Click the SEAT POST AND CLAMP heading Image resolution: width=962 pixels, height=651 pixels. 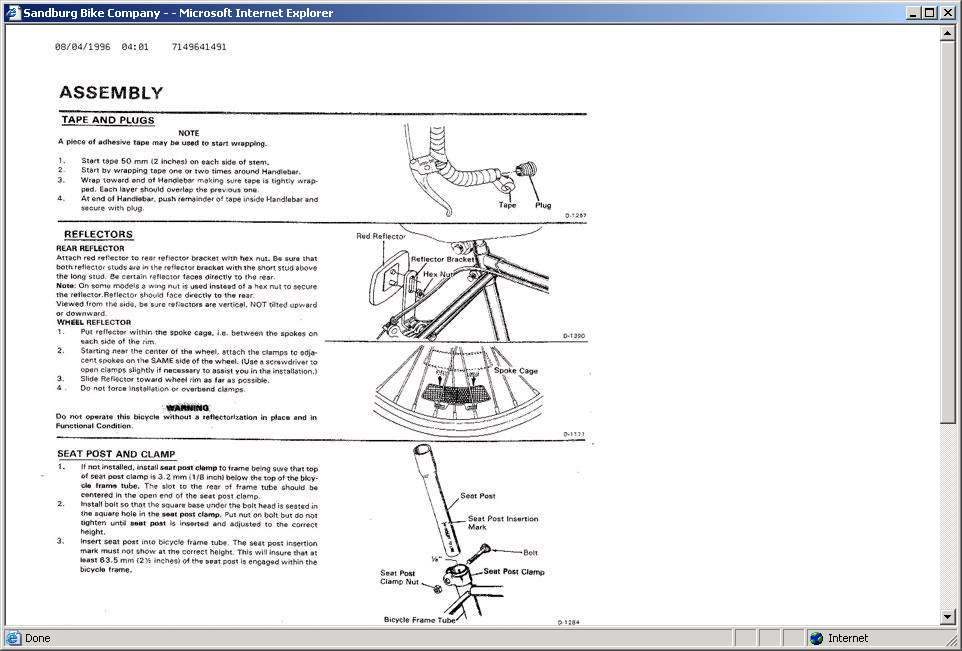[x=116, y=454]
